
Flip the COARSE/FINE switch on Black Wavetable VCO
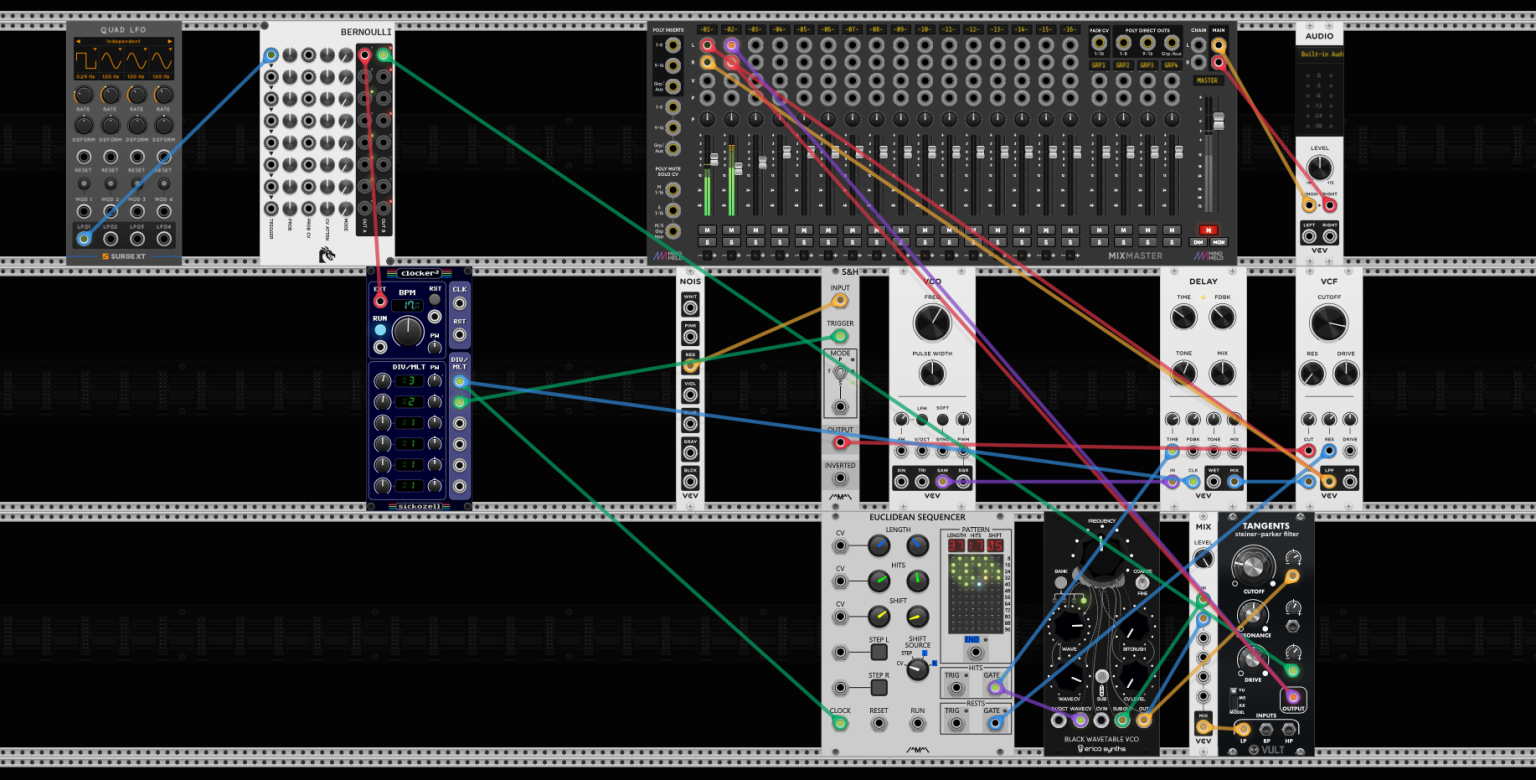click(1141, 582)
